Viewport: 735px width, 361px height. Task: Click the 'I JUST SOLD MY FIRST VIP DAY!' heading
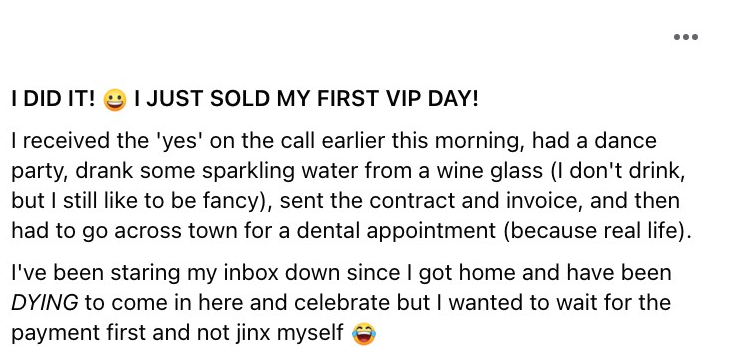307,98
